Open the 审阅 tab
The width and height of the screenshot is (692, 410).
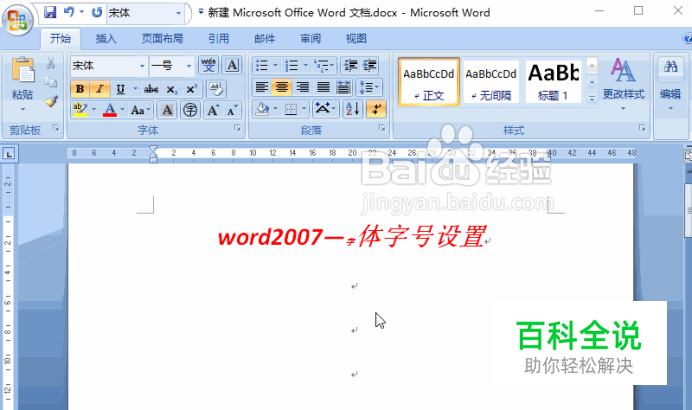pos(311,38)
